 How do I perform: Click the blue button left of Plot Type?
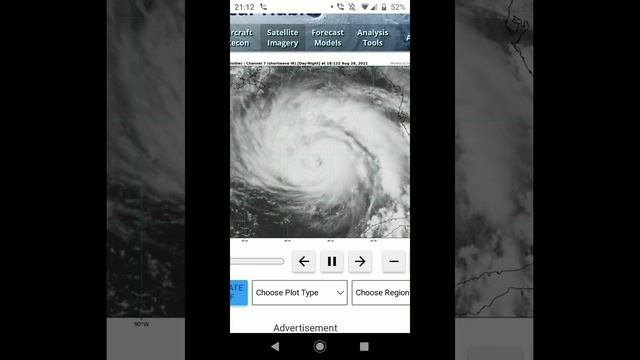239,292
